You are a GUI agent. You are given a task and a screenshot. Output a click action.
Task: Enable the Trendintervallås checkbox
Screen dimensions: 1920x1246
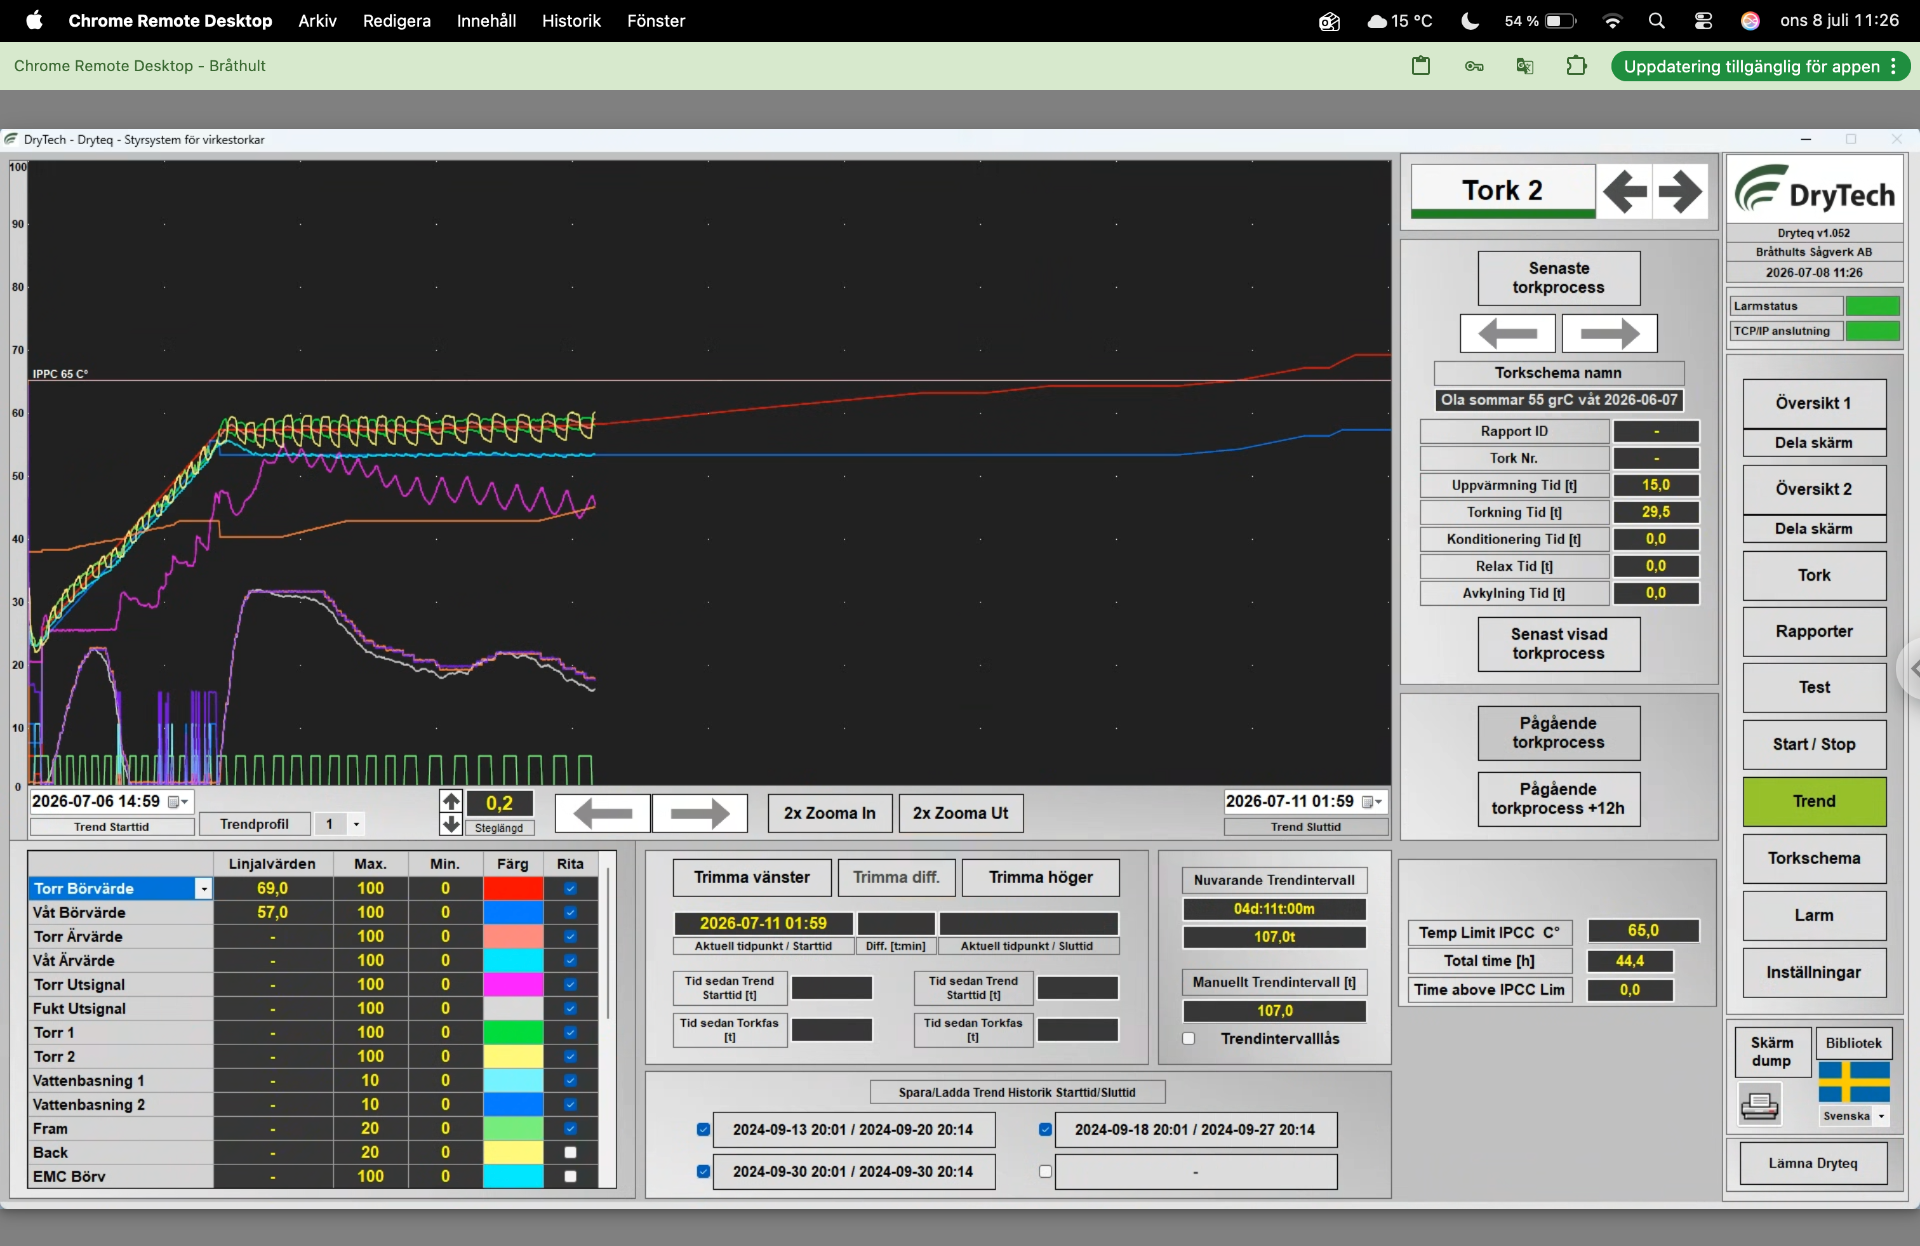coord(1188,1038)
